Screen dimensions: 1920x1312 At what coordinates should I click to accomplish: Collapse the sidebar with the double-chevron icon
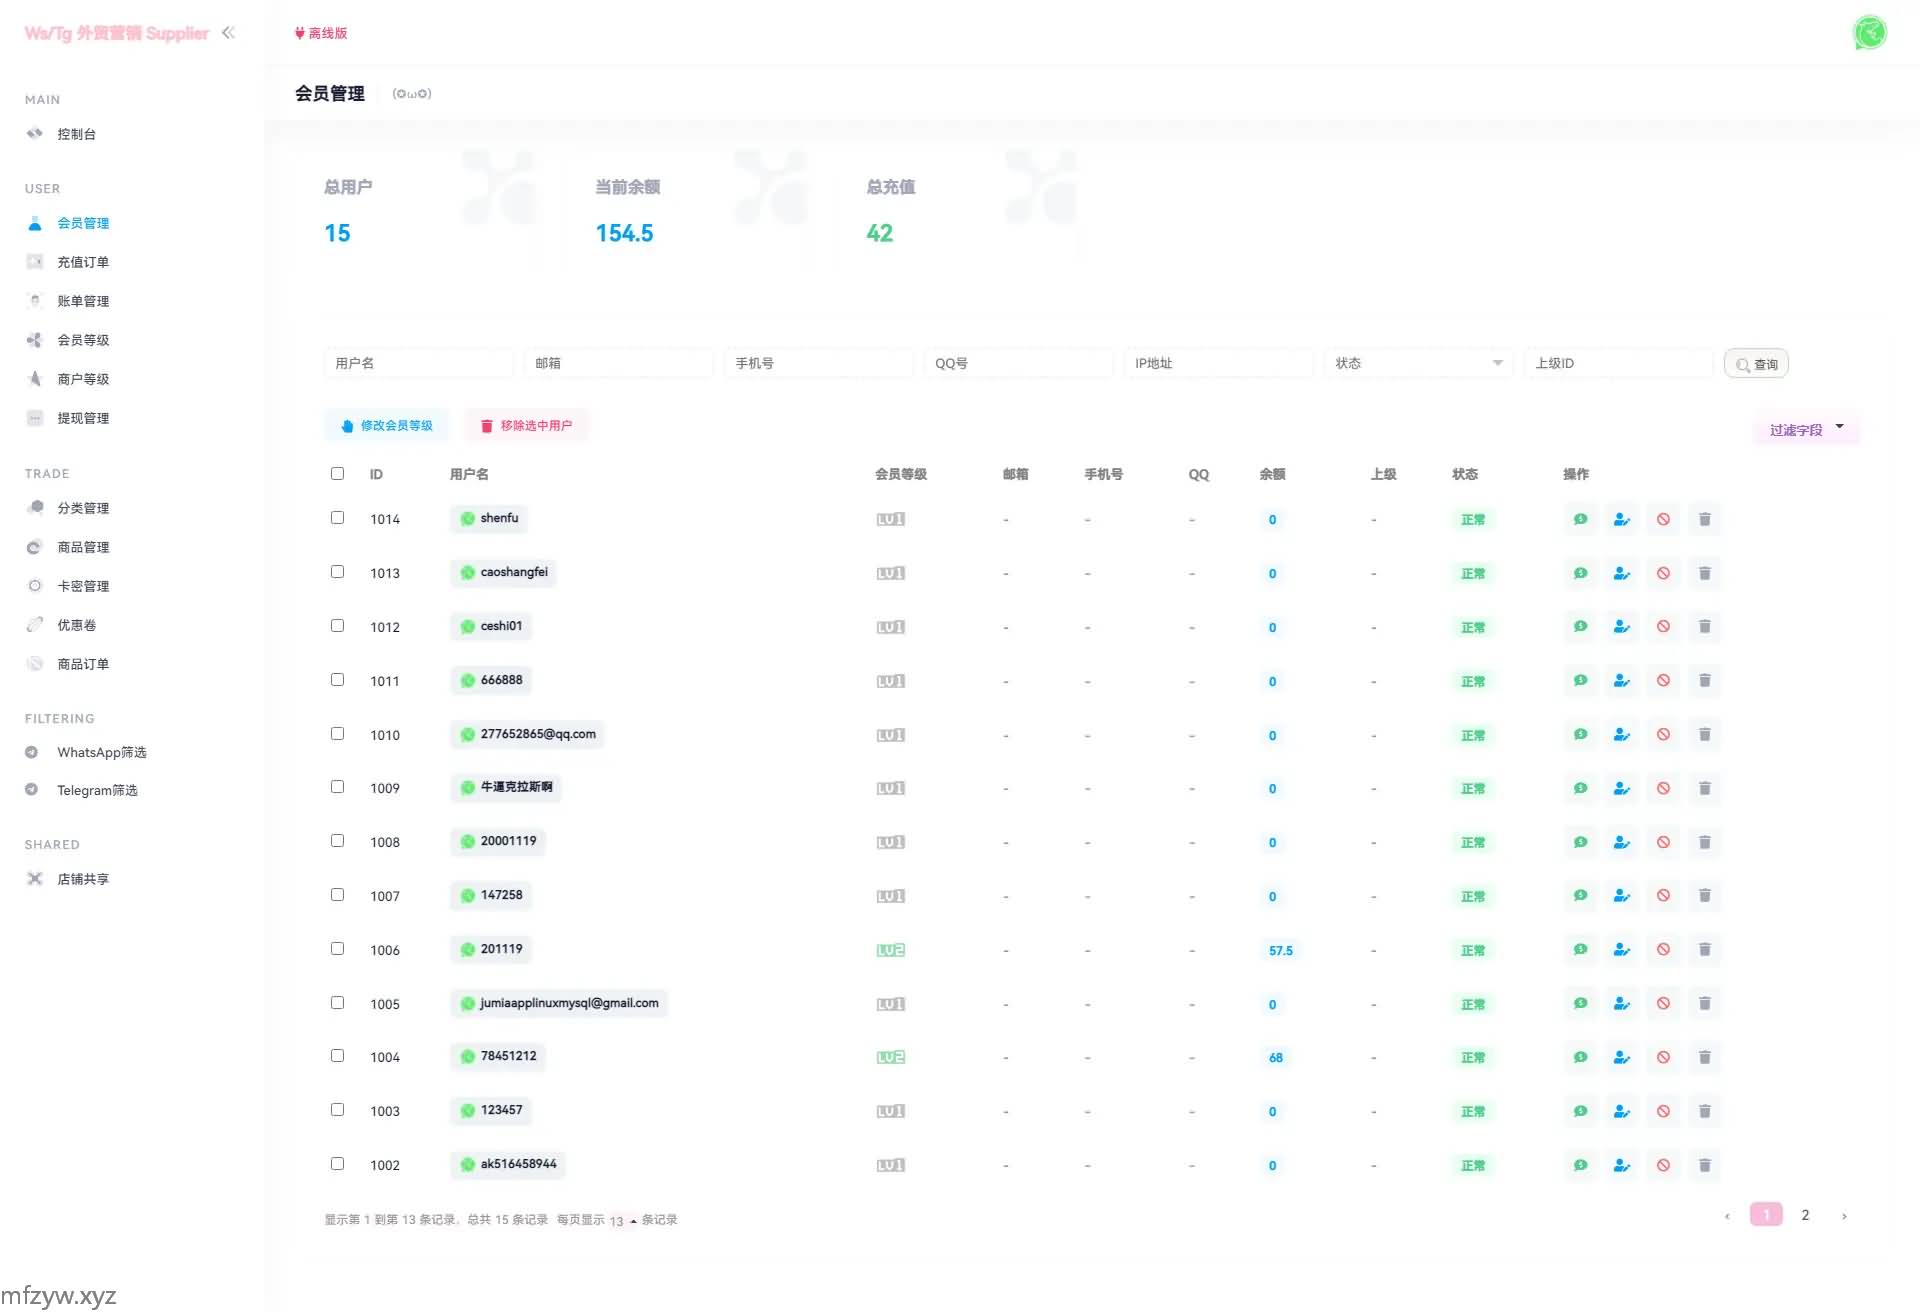[228, 33]
